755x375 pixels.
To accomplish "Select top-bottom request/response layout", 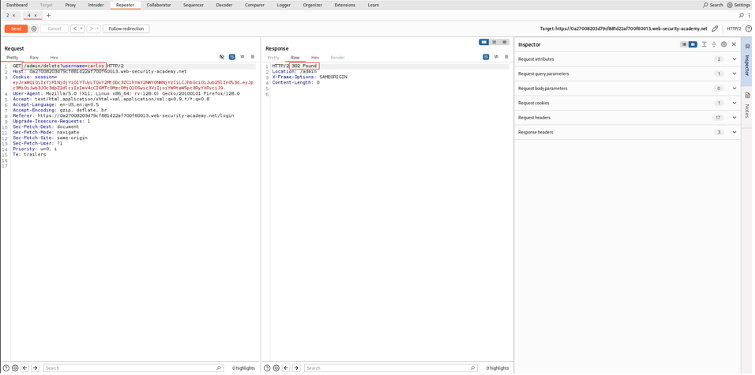I will coord(494,42).
